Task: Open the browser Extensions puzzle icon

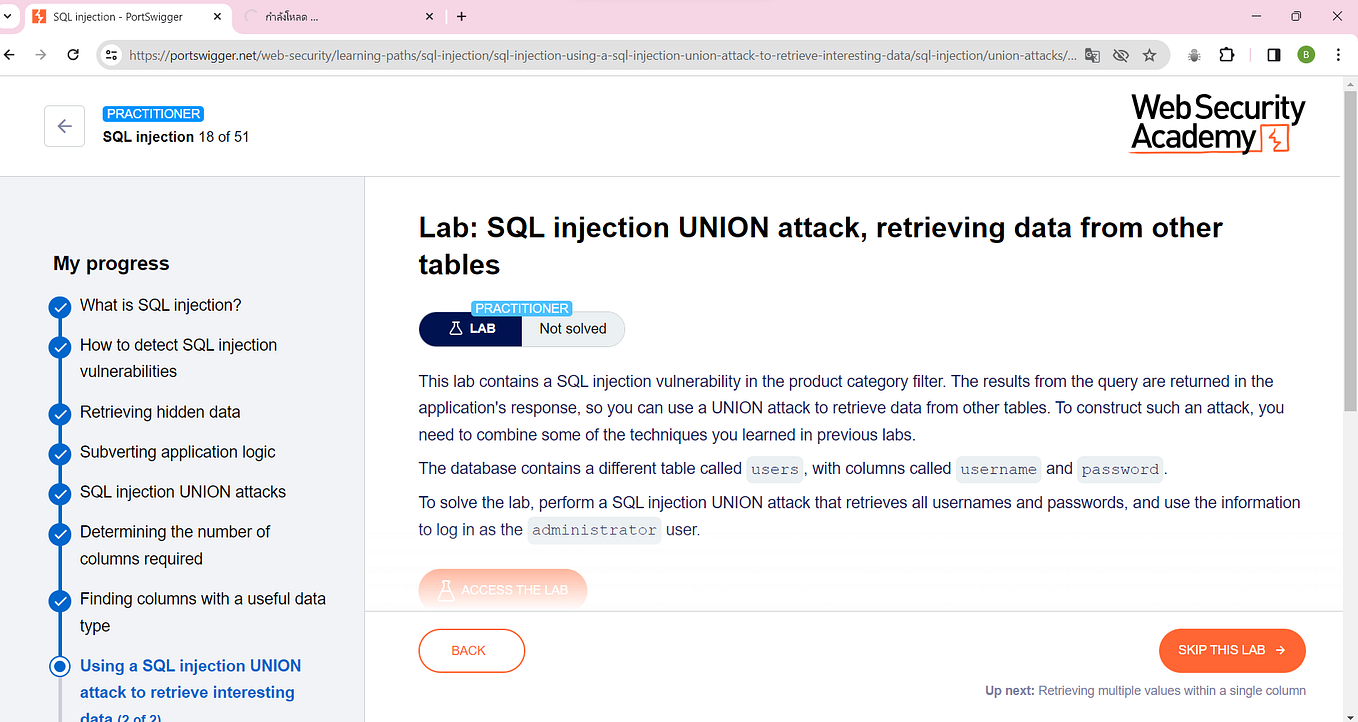Action: coord(1227,55)
